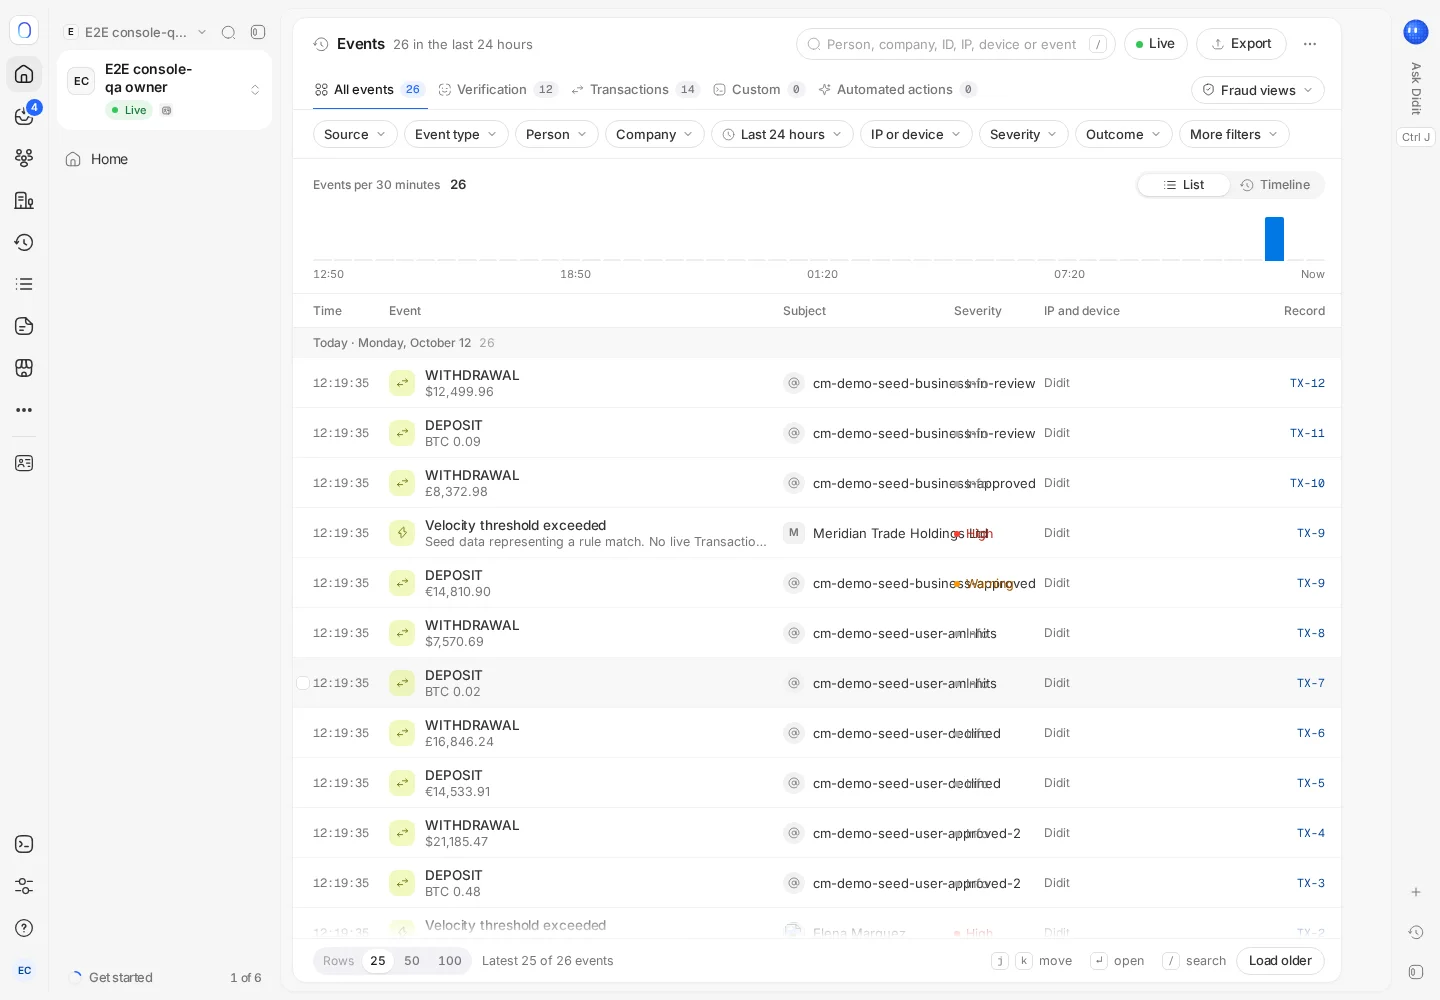Viewport: 1440px width, 1000px height.
Task: Open the Severity filter dropdown
Action: click(1023, 134)
